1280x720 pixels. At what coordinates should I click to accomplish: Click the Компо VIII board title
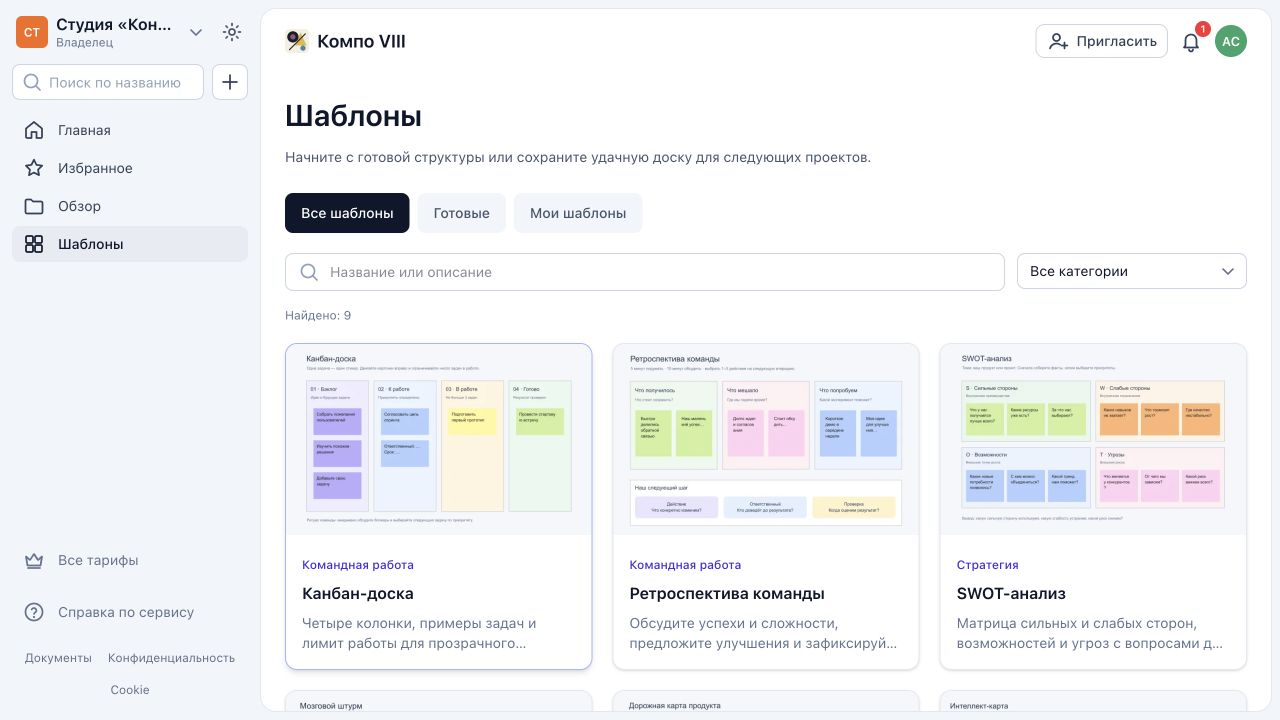pyautogui.click(x=361, y=41)
